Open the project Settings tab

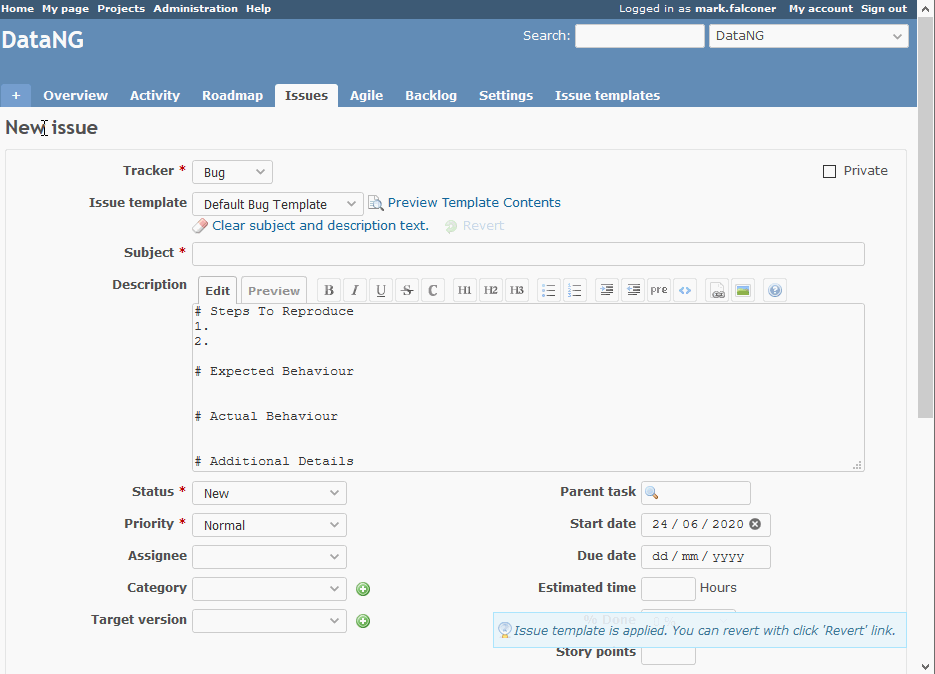coord(506,95)
